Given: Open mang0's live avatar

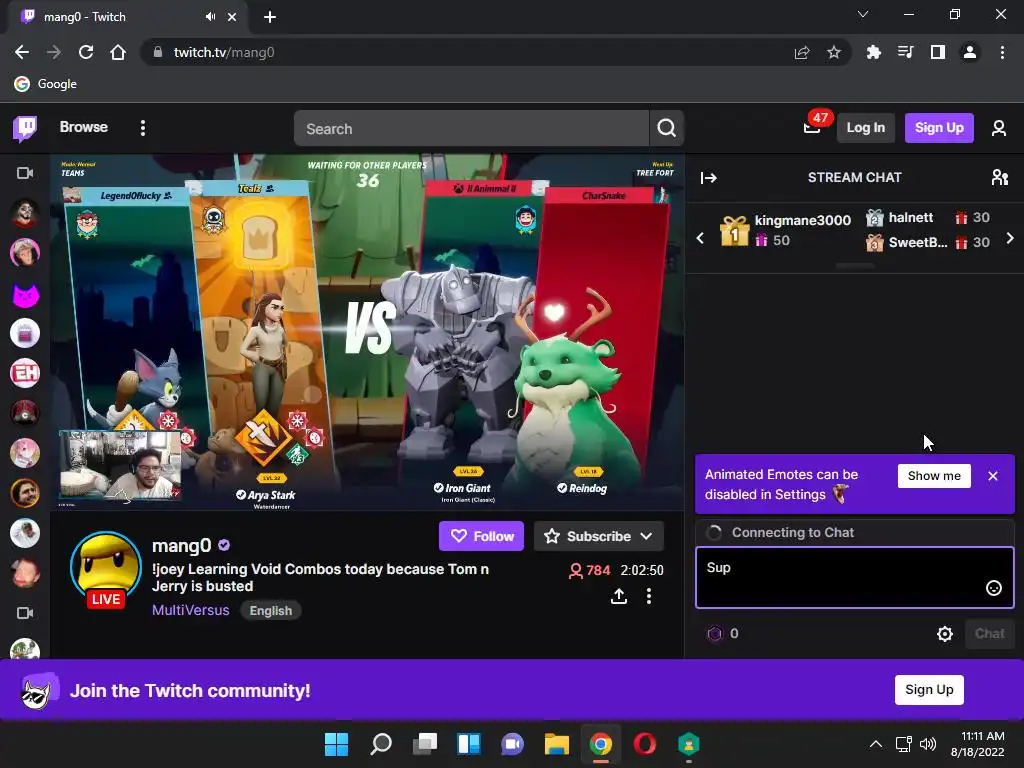Looking at the screenshot, I should (106, 568).
